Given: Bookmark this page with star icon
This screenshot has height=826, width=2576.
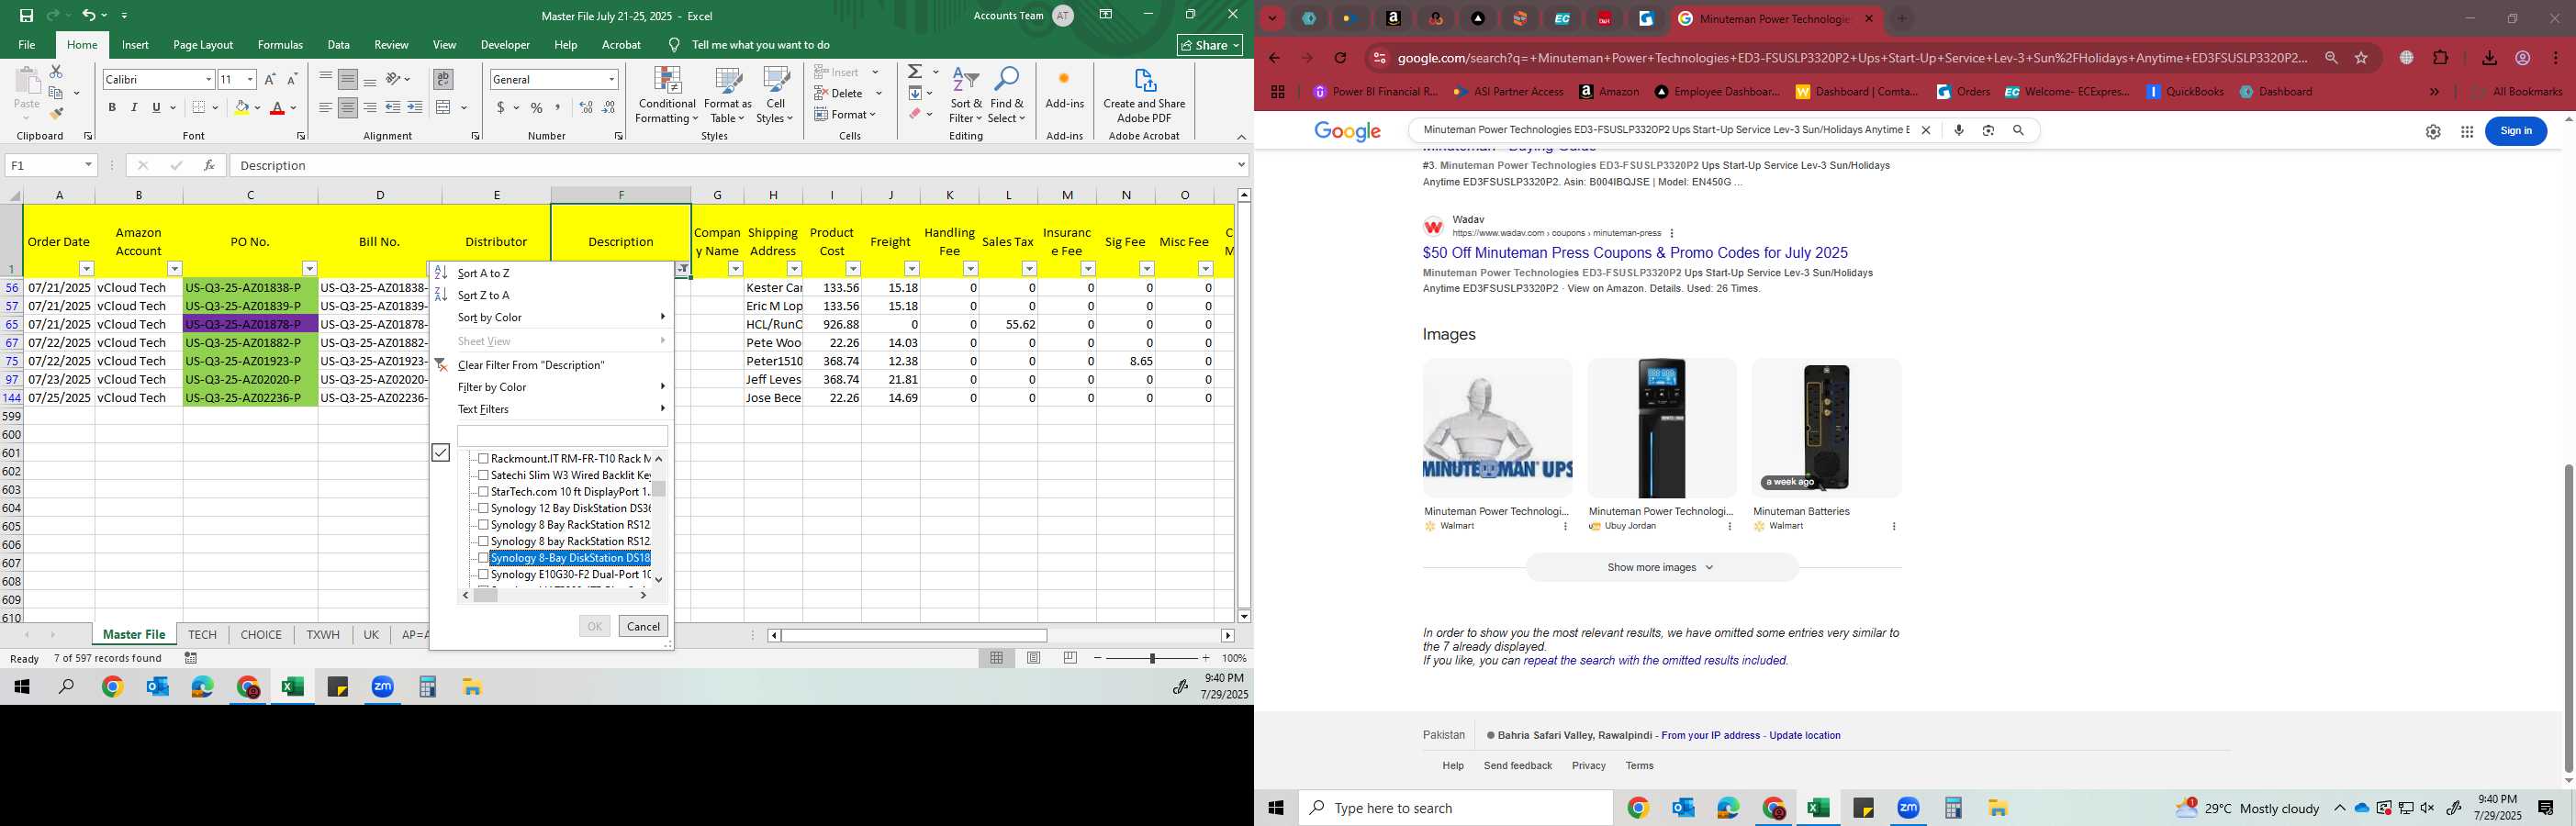Looking at the screenshot, I should (2361, 58).
